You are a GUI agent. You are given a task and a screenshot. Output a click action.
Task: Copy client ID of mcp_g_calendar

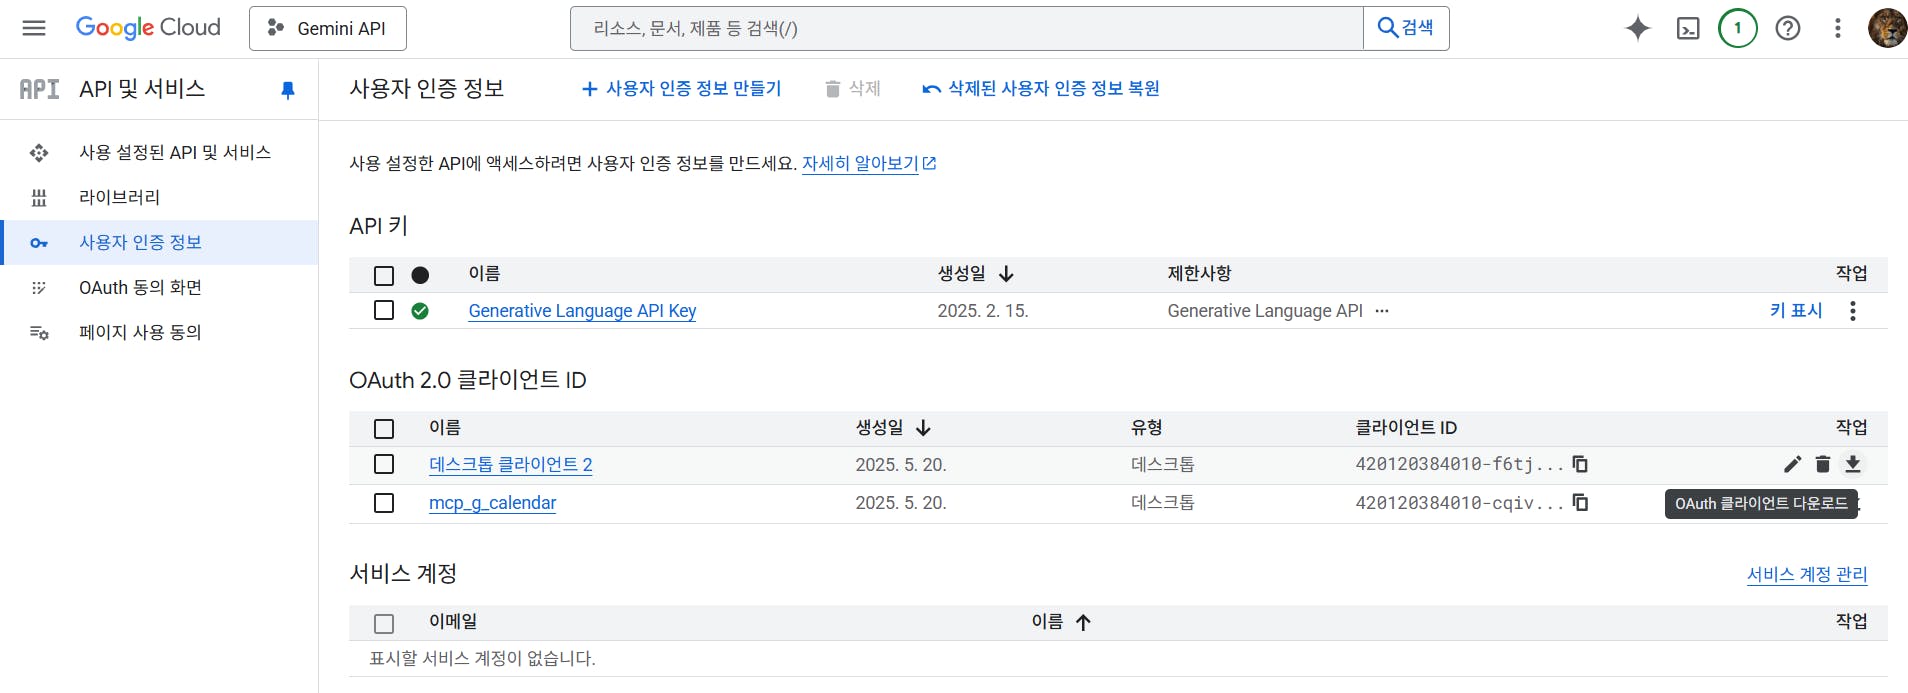pyautogui.click(x=1580, y=502)
